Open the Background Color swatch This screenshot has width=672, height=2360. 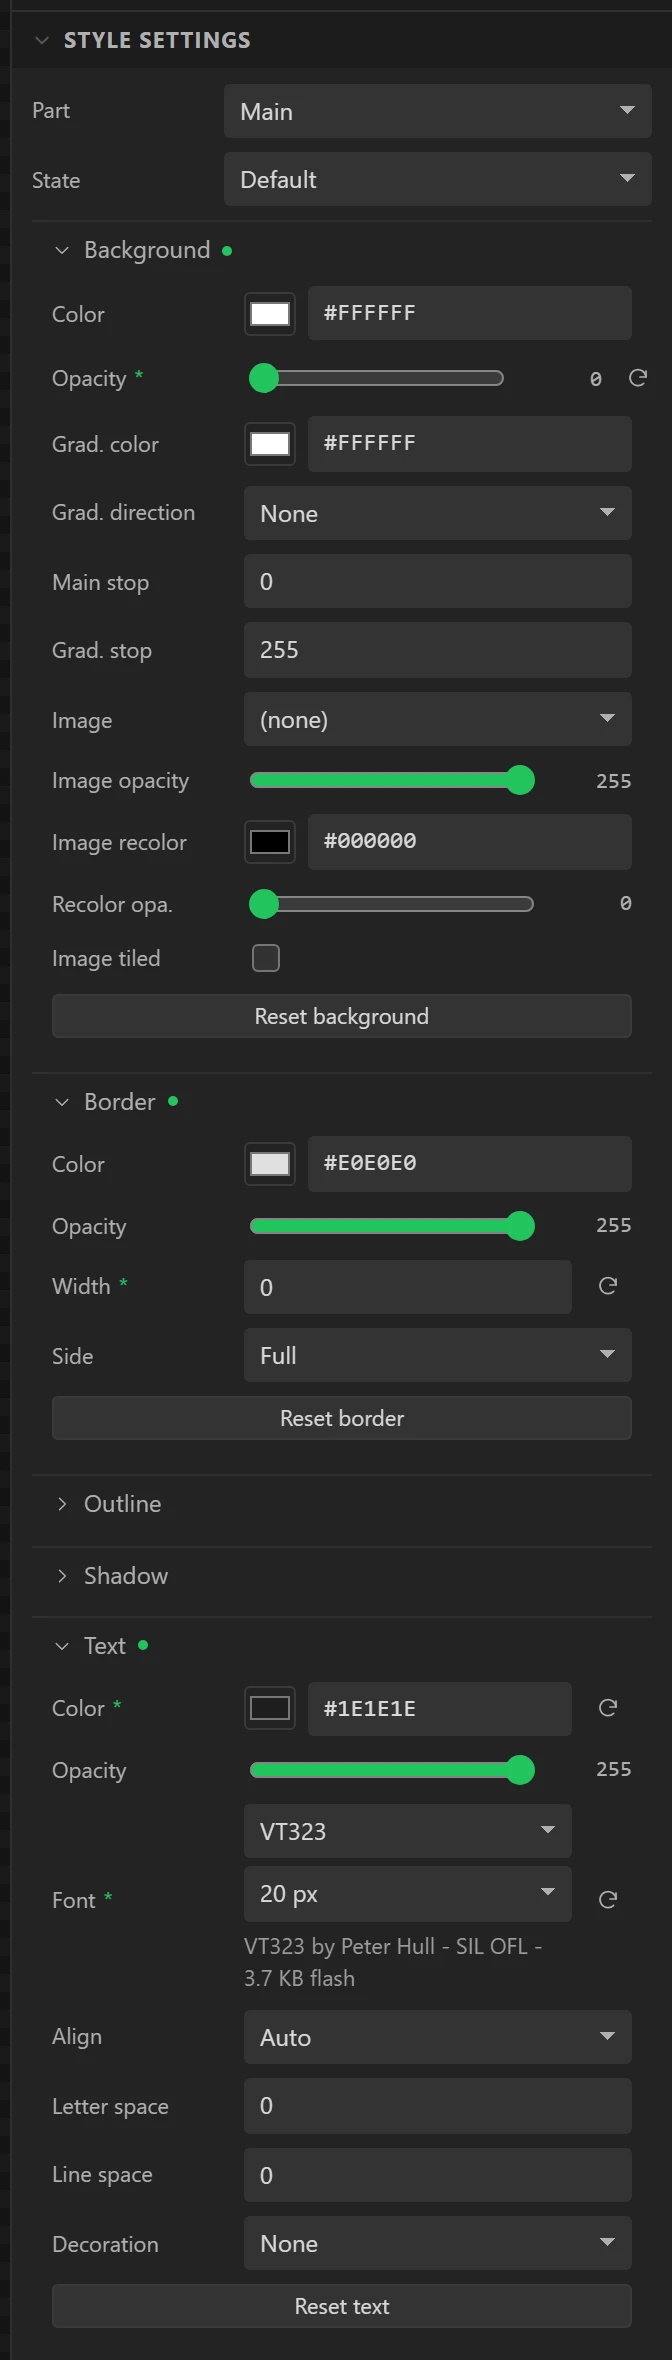(270, 314)
